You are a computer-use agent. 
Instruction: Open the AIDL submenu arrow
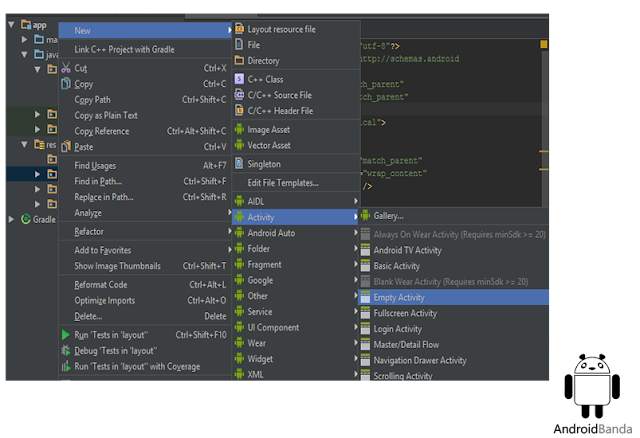tap(356, 201)
